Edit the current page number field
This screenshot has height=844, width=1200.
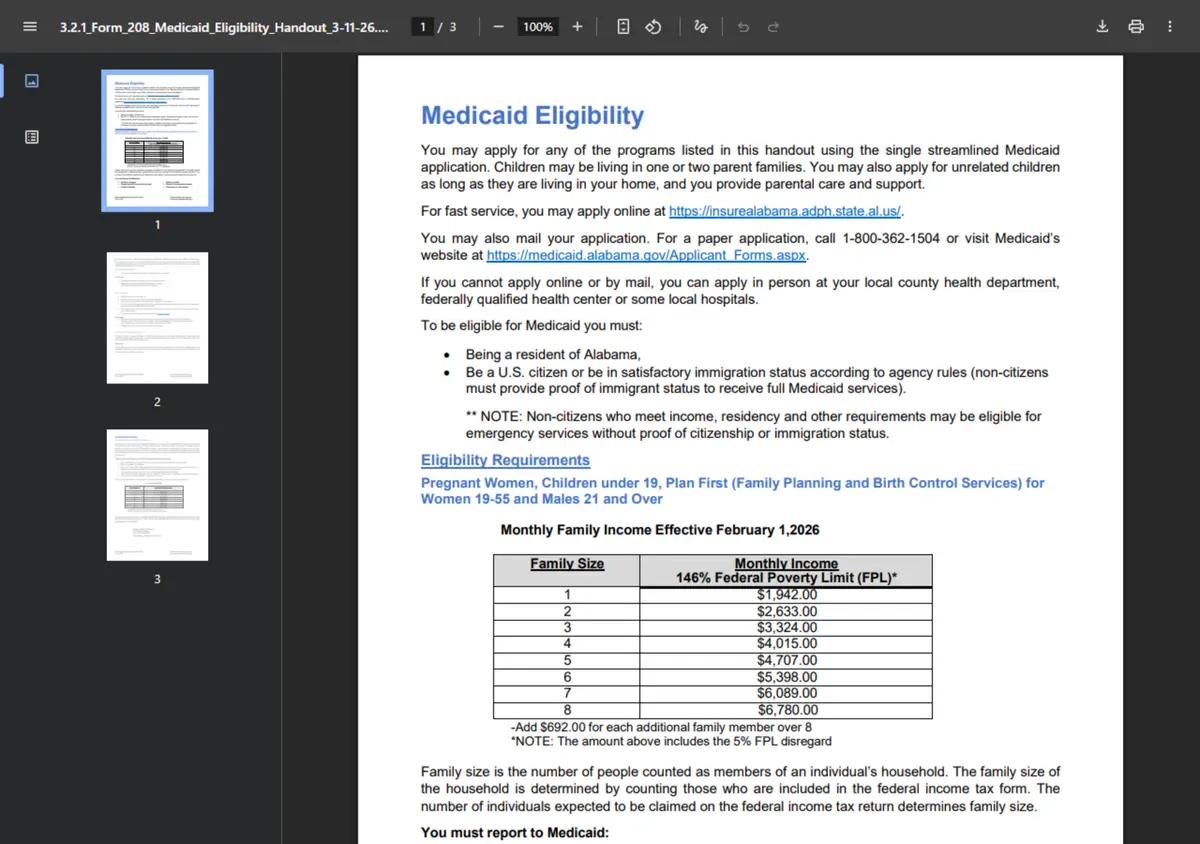coord(424,27)
